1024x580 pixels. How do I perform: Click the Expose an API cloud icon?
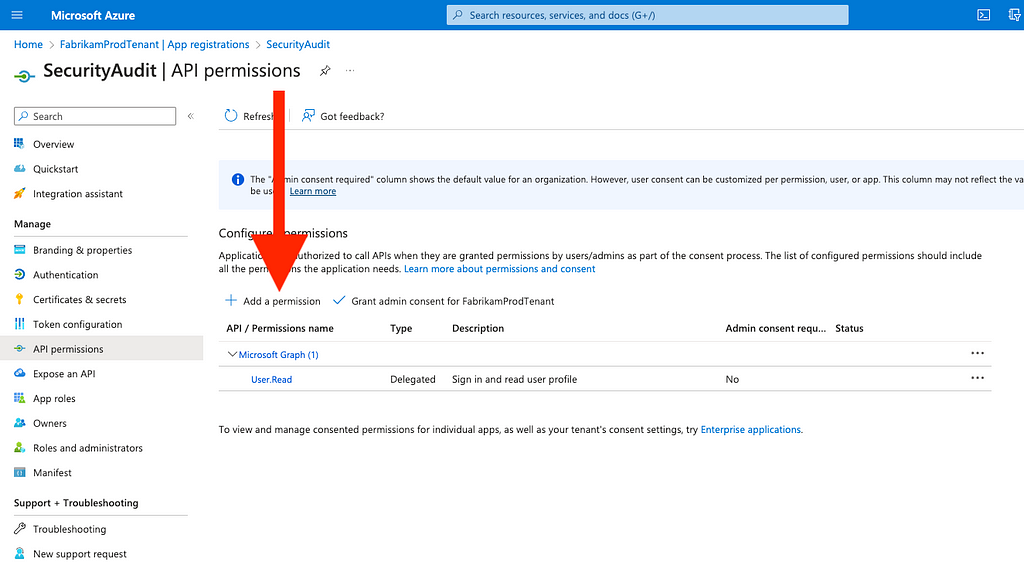(x=19, y=373)
